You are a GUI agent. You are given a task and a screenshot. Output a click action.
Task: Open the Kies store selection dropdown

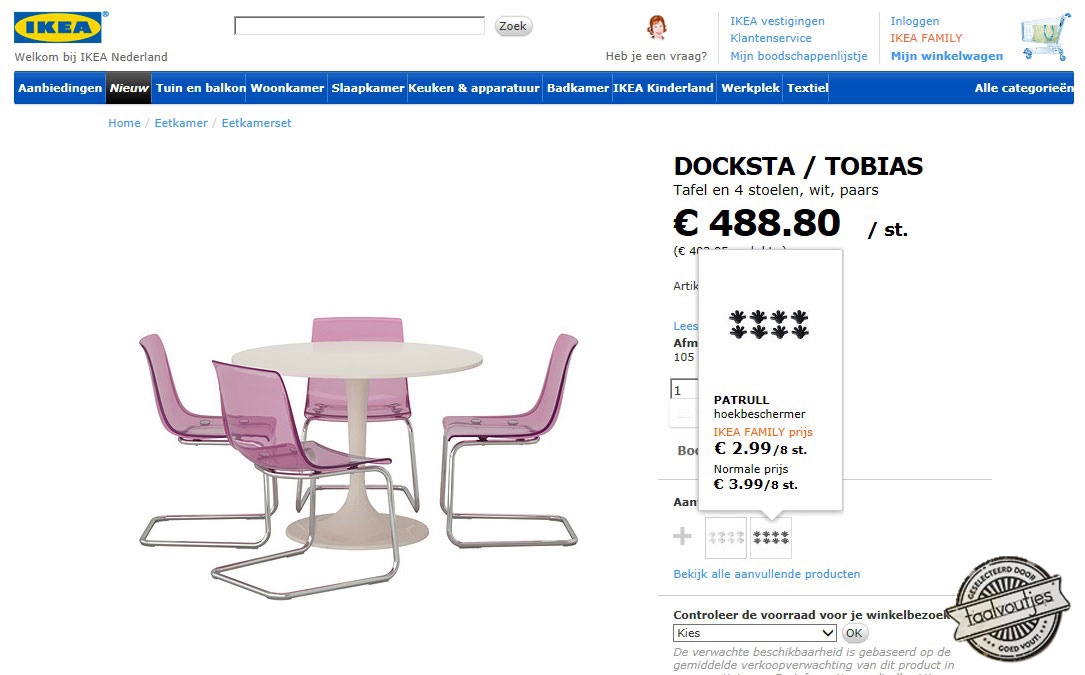click(755, 633)
